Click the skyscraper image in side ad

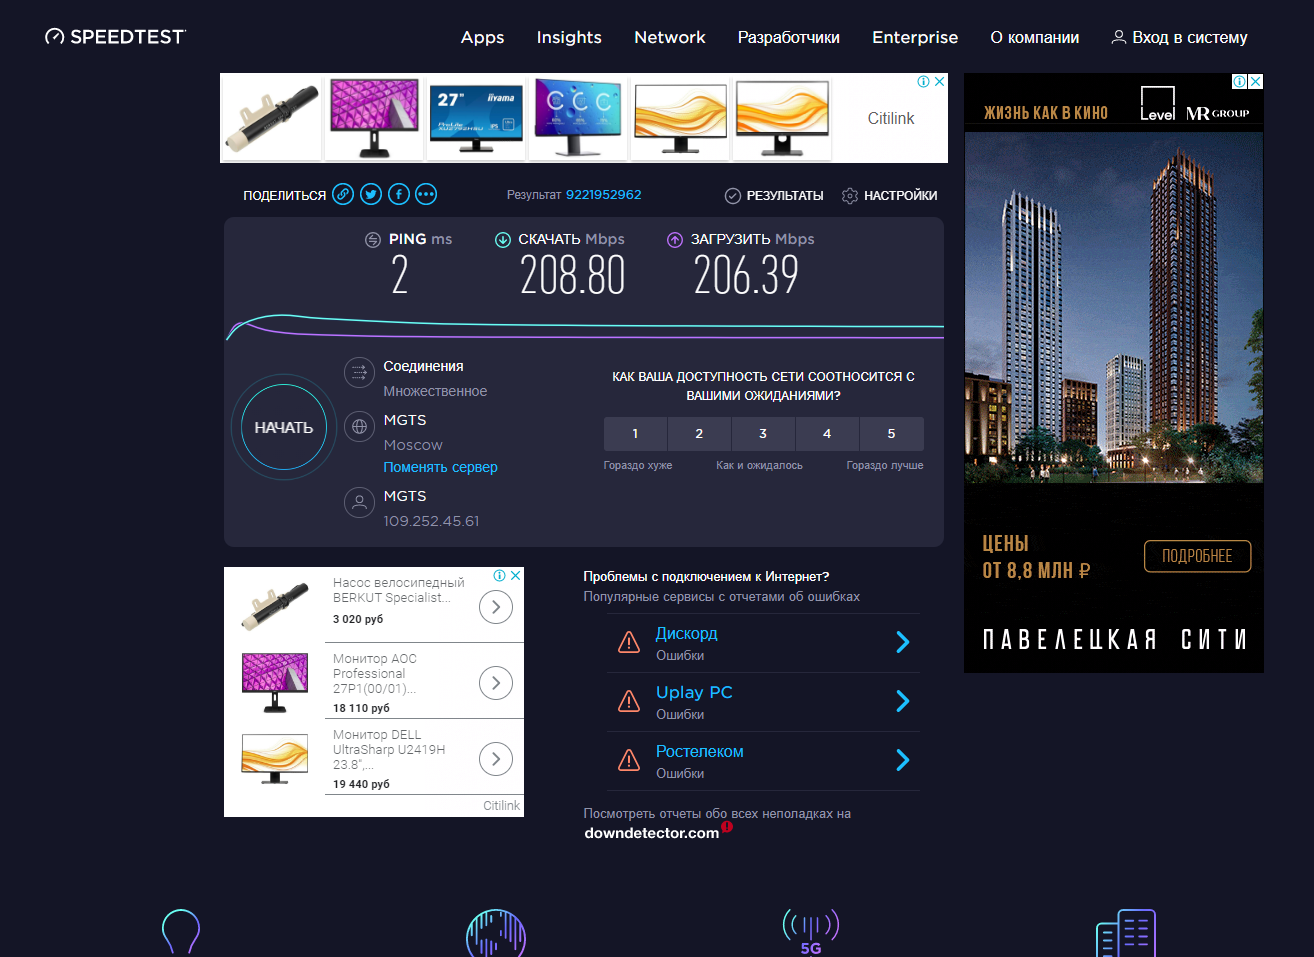click(1114, 308)
